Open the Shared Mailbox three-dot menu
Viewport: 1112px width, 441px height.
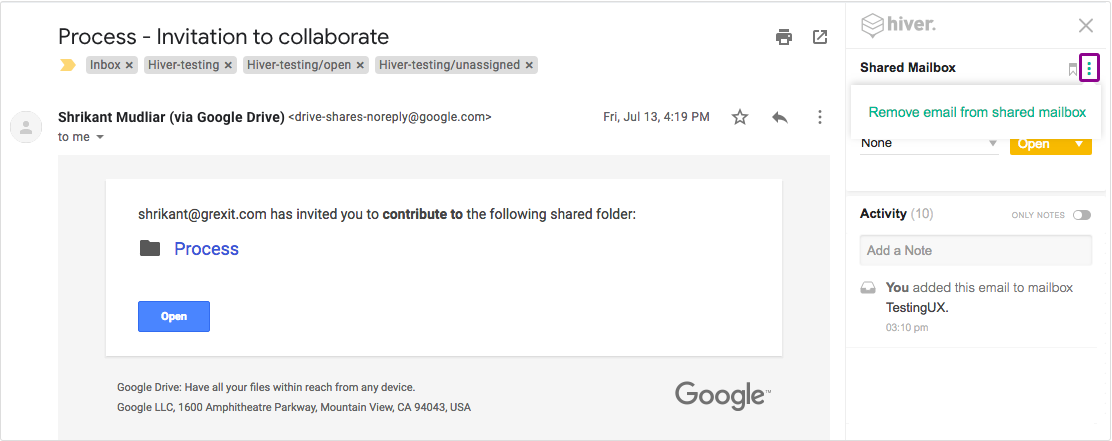coord(1089,68)
